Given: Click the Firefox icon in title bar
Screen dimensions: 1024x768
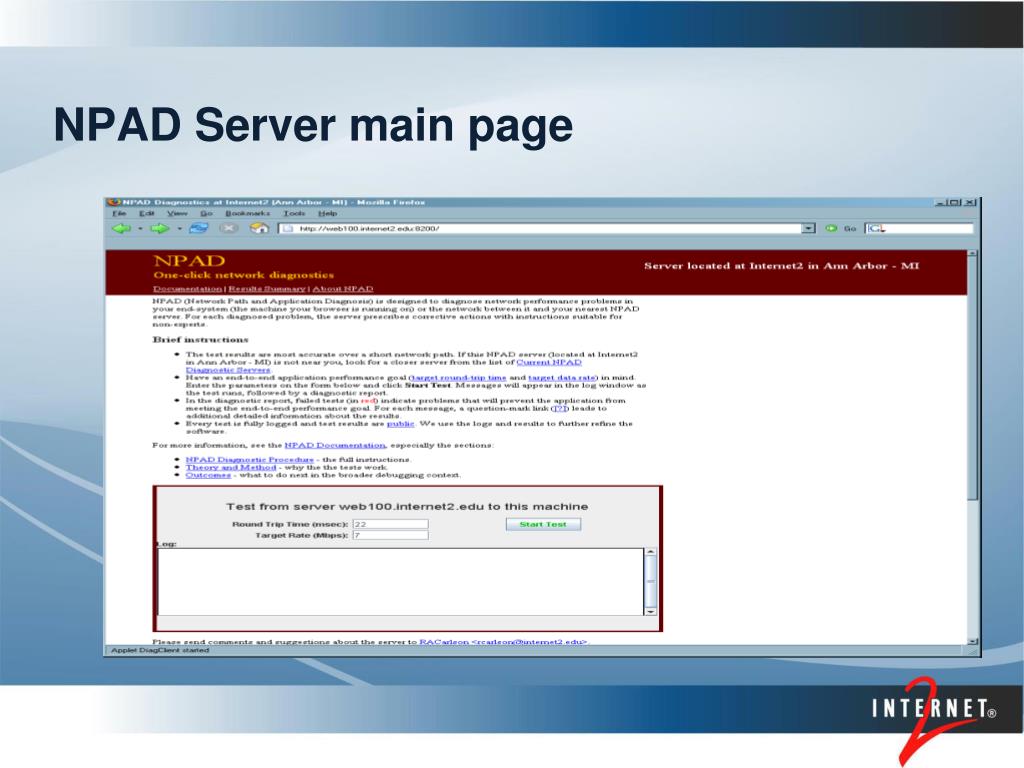Looking at the screenshot, I should click(x=114, y=202).
